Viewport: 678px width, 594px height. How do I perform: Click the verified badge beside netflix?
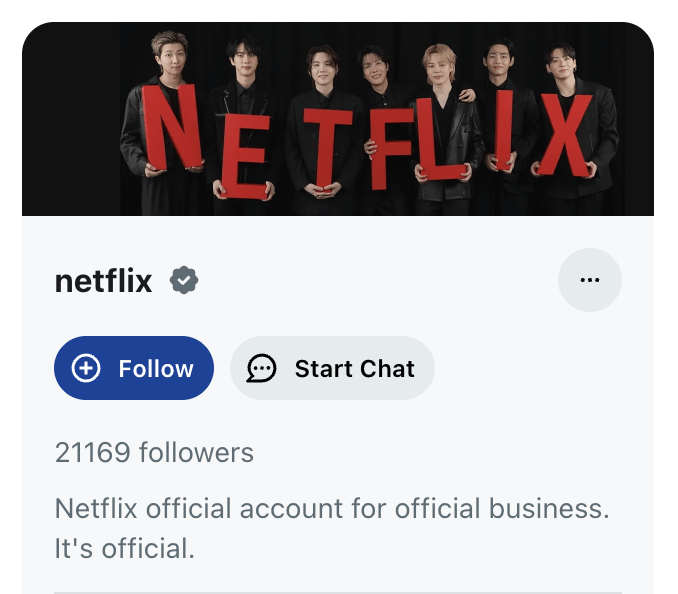pyautogui.click(x=183, y=282)
